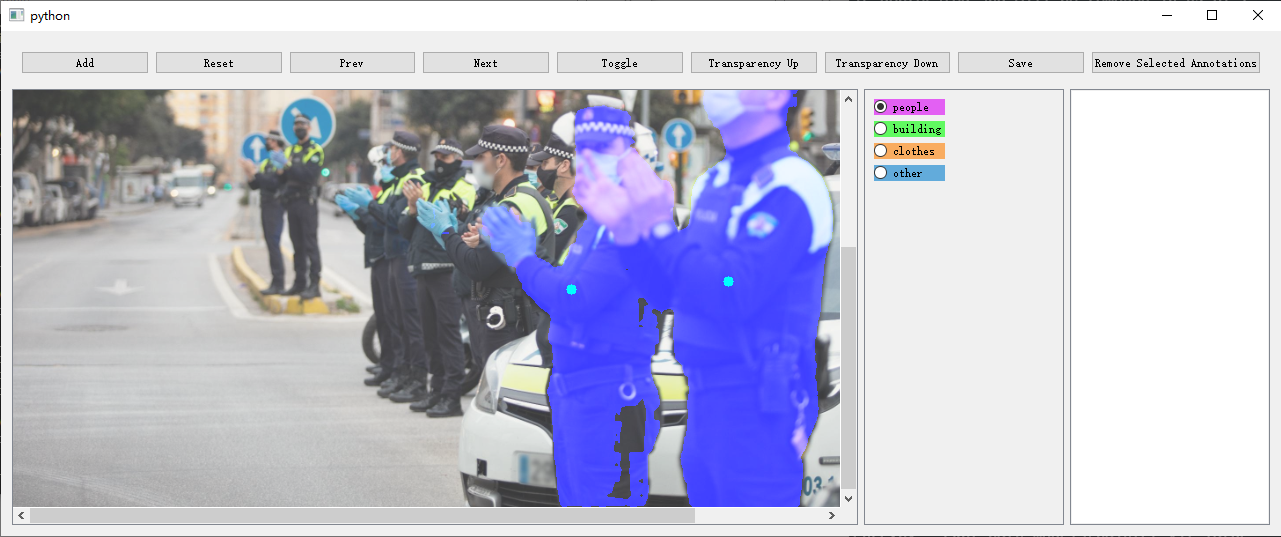Advance to Next image
This screenshot has width=1281, height=537.
[485, 63]
